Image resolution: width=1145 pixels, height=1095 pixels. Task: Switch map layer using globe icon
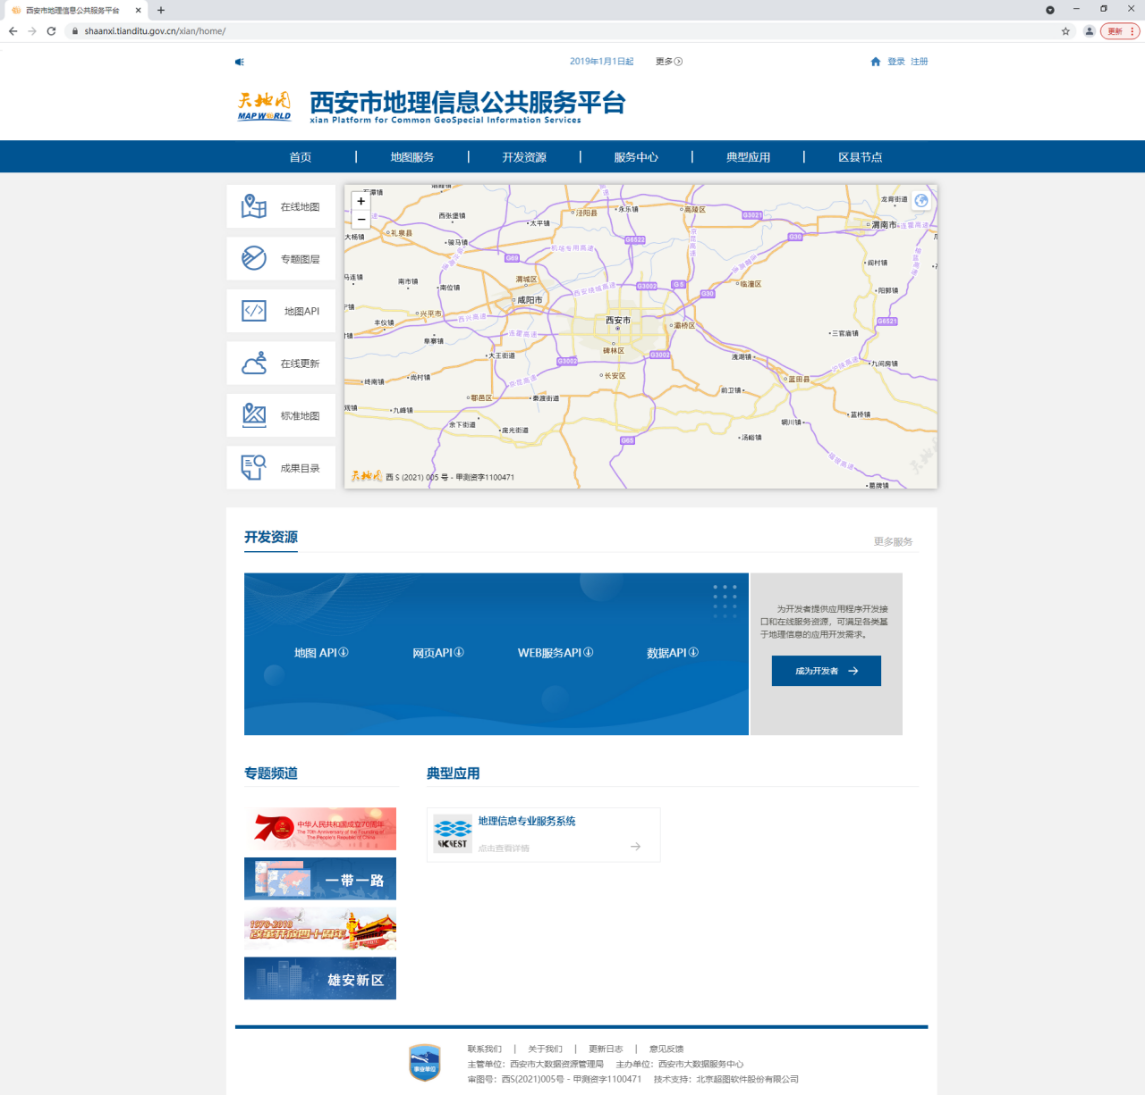(x=921, y=201)
